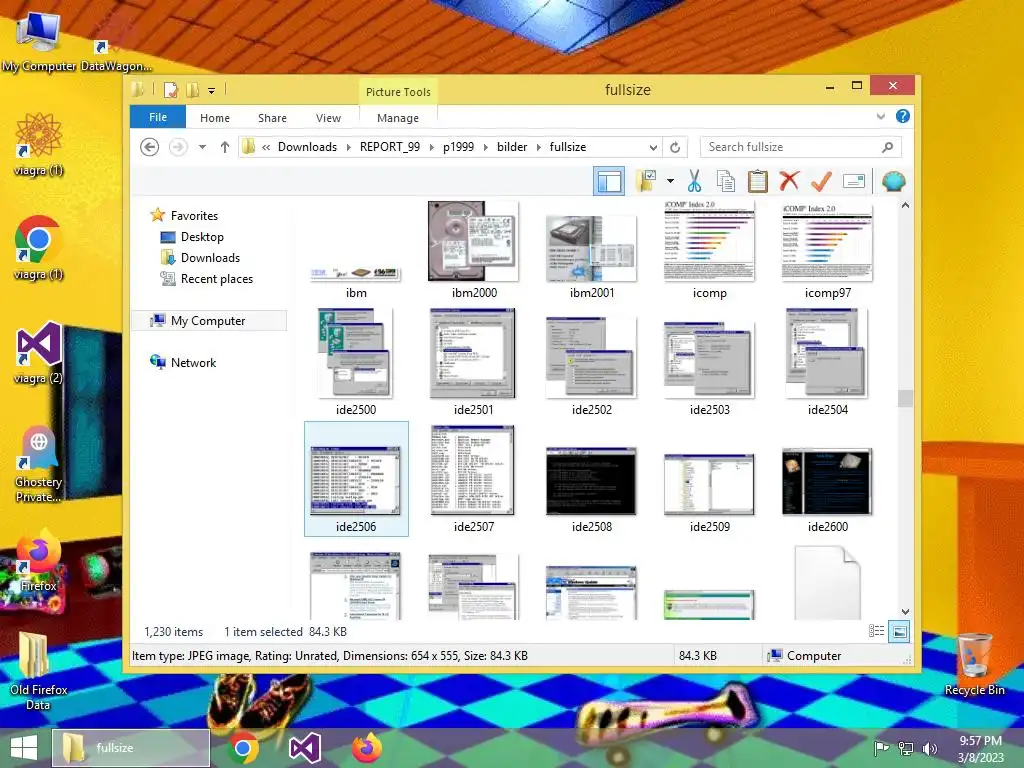Click scroll down arrow of file list
The image size is (1024, 768).
pos(905,612)
